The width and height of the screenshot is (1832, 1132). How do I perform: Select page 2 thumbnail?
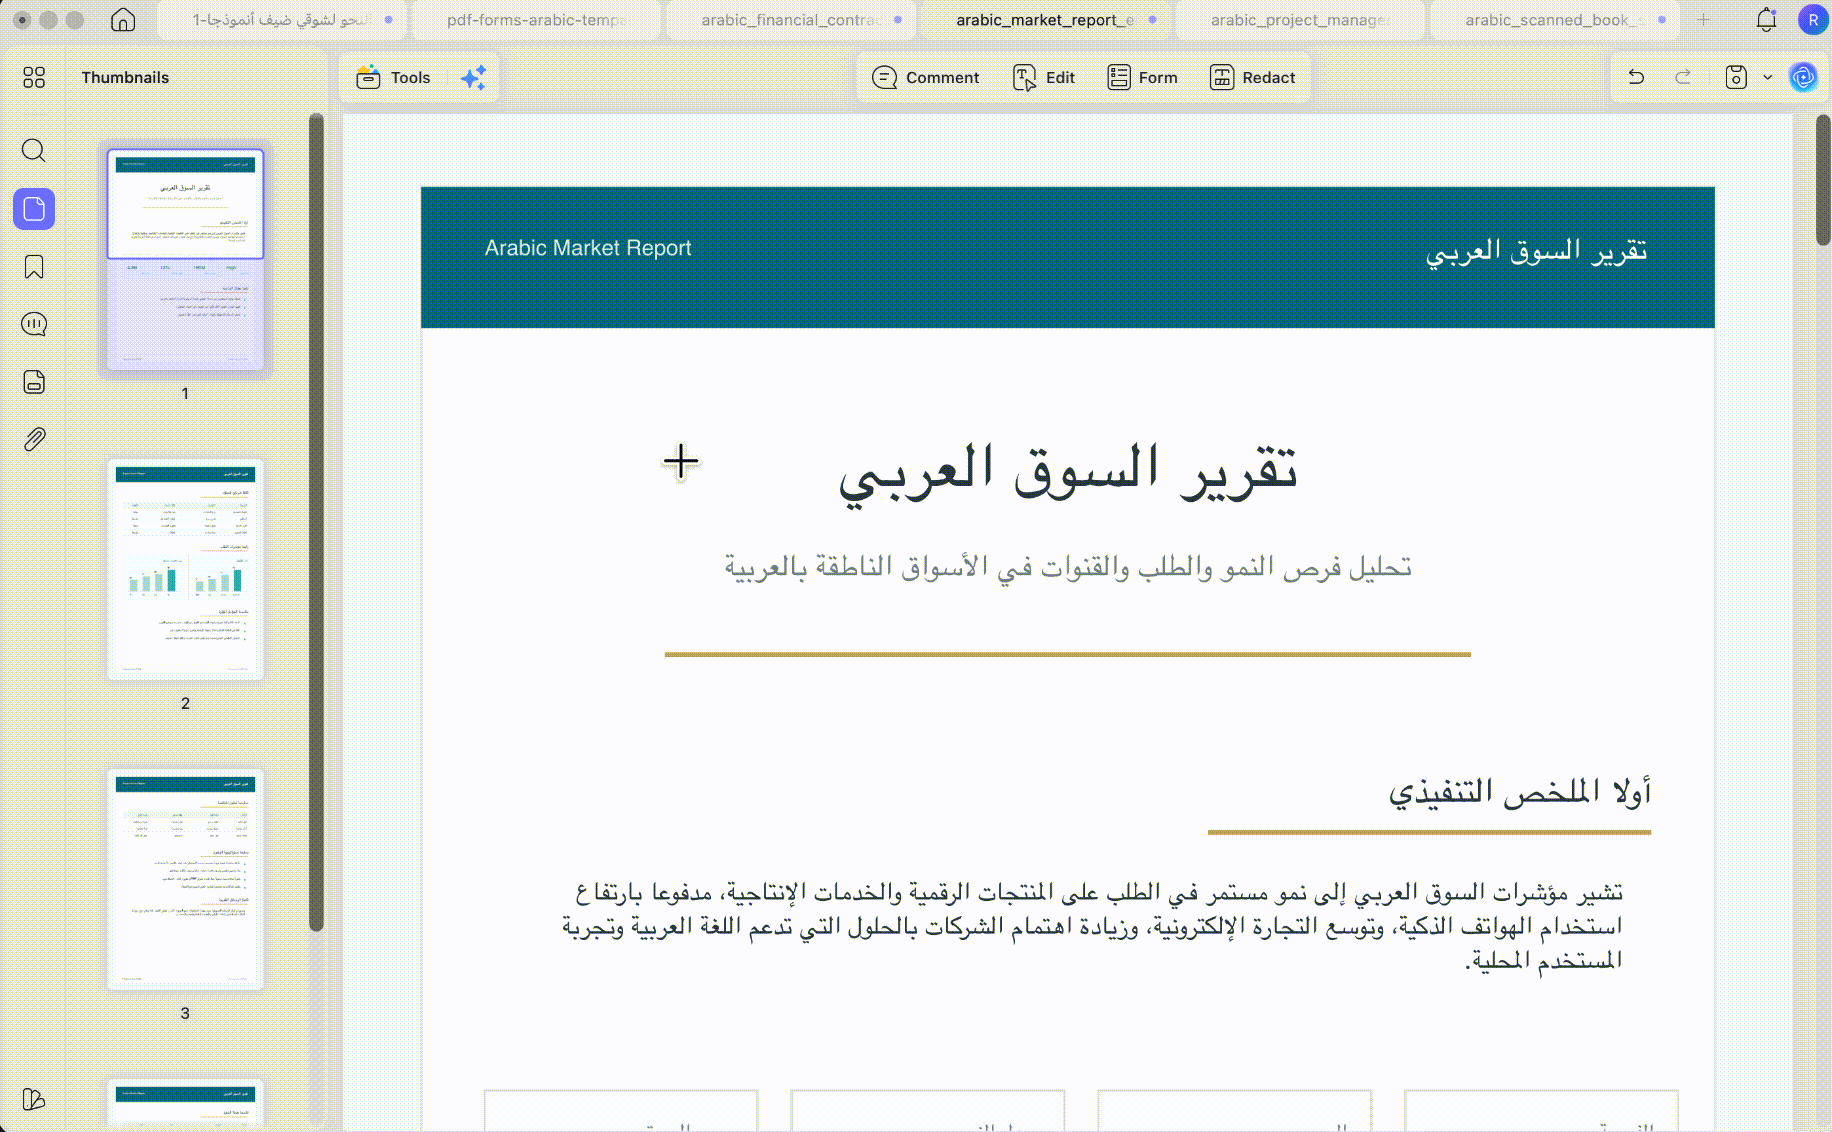pyautogui.click(x=185, y=570)
